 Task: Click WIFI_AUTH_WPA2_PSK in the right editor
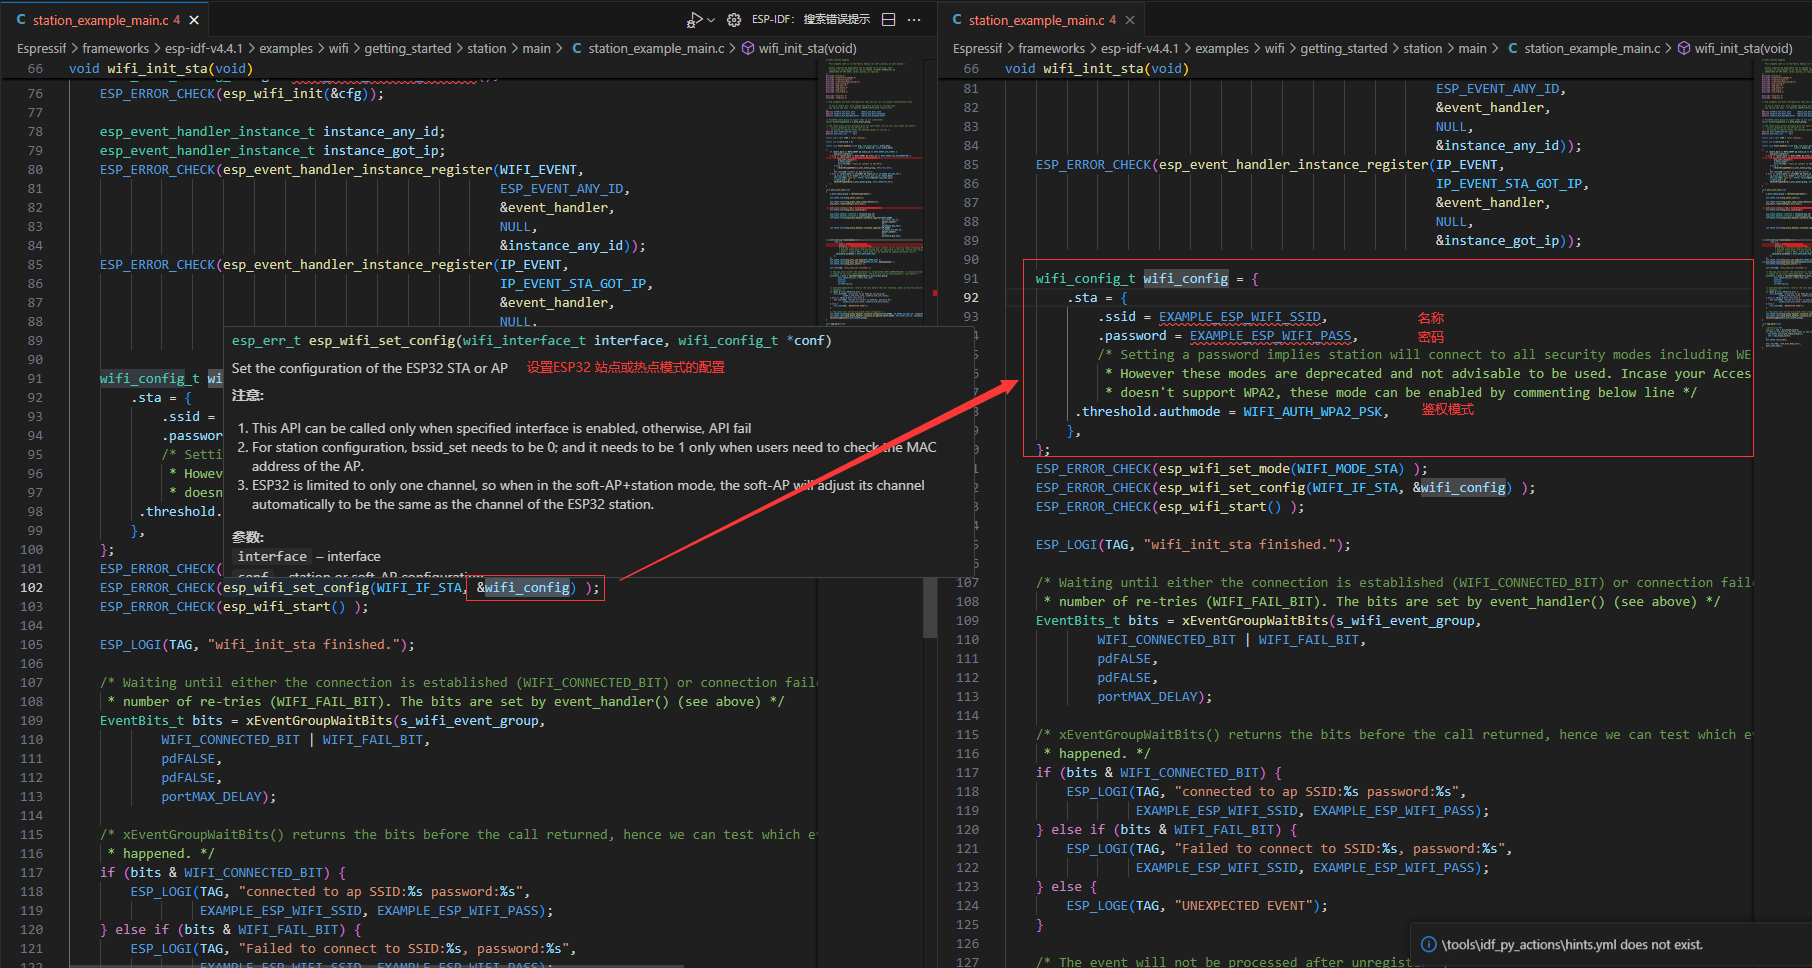1312,412
